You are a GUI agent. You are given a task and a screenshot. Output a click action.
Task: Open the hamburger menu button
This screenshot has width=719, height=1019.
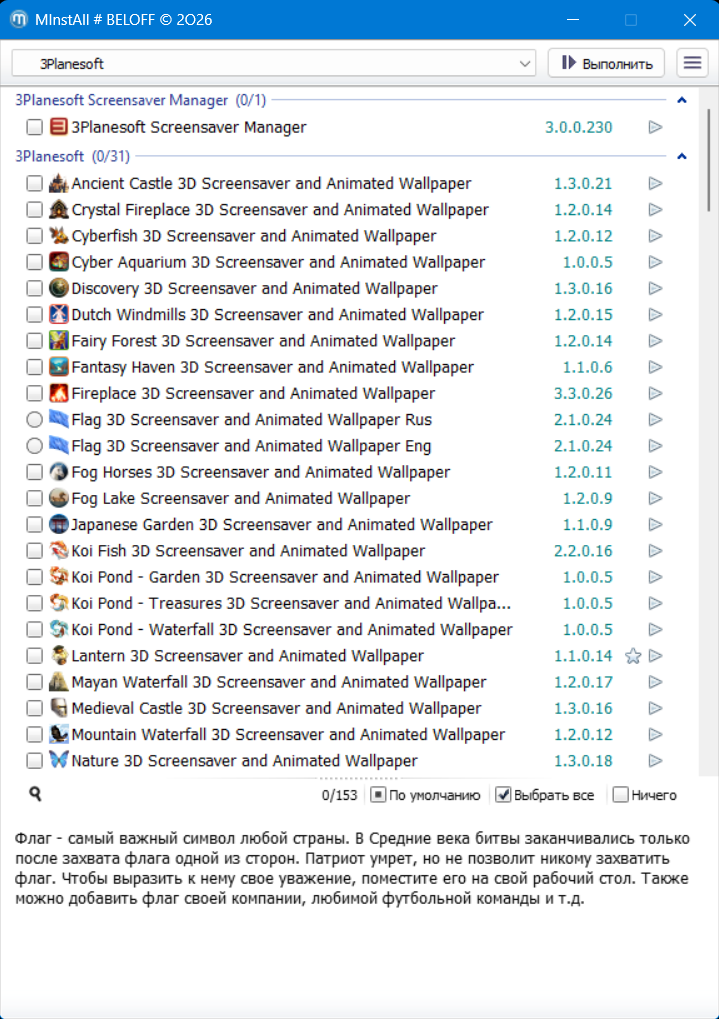[692, 63]
